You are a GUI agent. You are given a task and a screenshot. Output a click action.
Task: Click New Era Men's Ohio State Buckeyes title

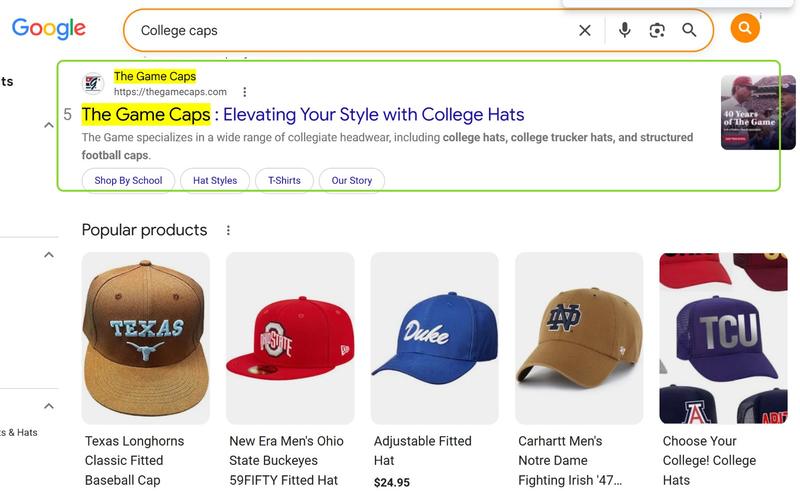click(x=286, y=460)
